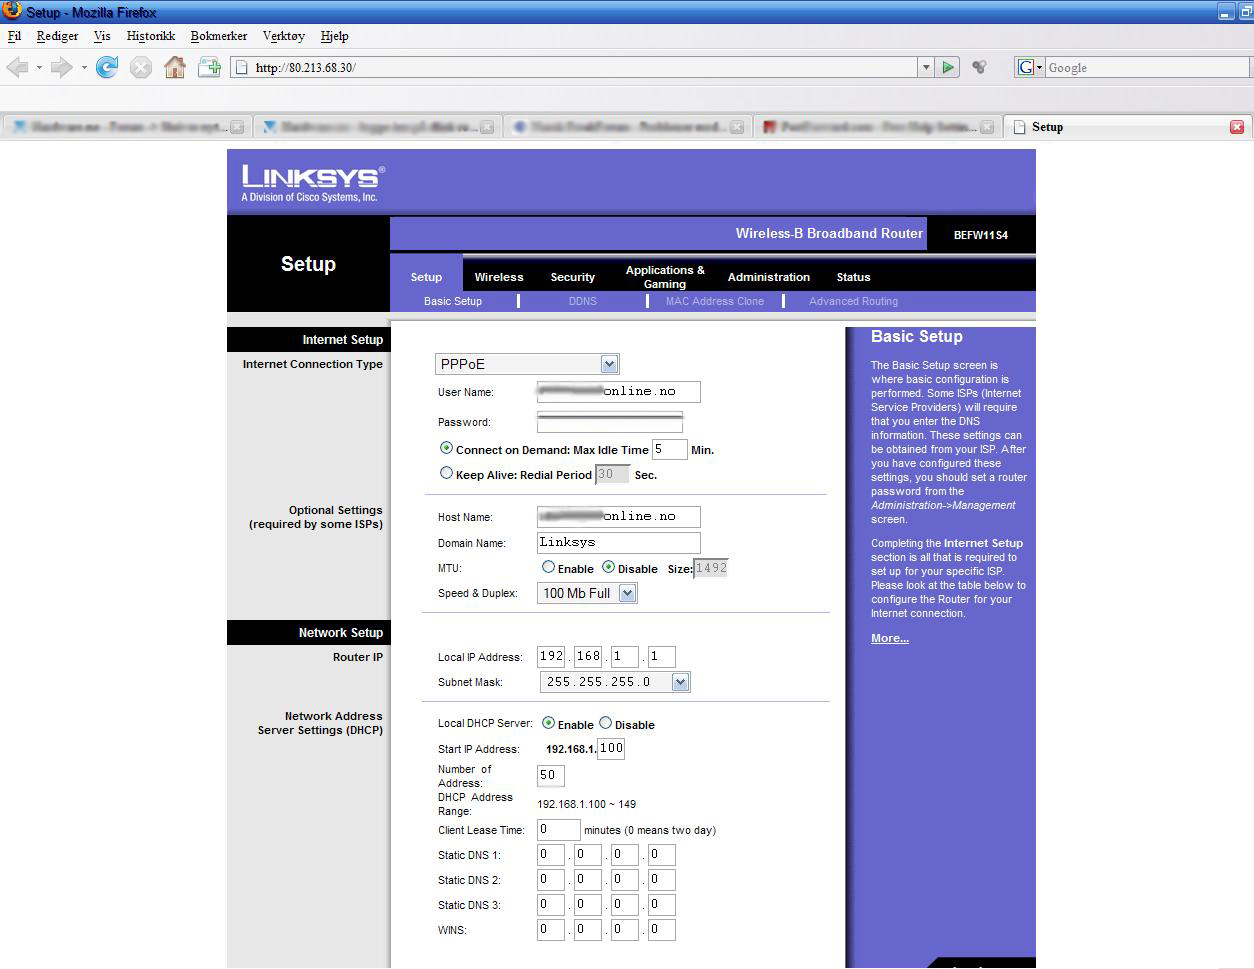Click the Firefox Back arrow button

(x=17, y=67)
